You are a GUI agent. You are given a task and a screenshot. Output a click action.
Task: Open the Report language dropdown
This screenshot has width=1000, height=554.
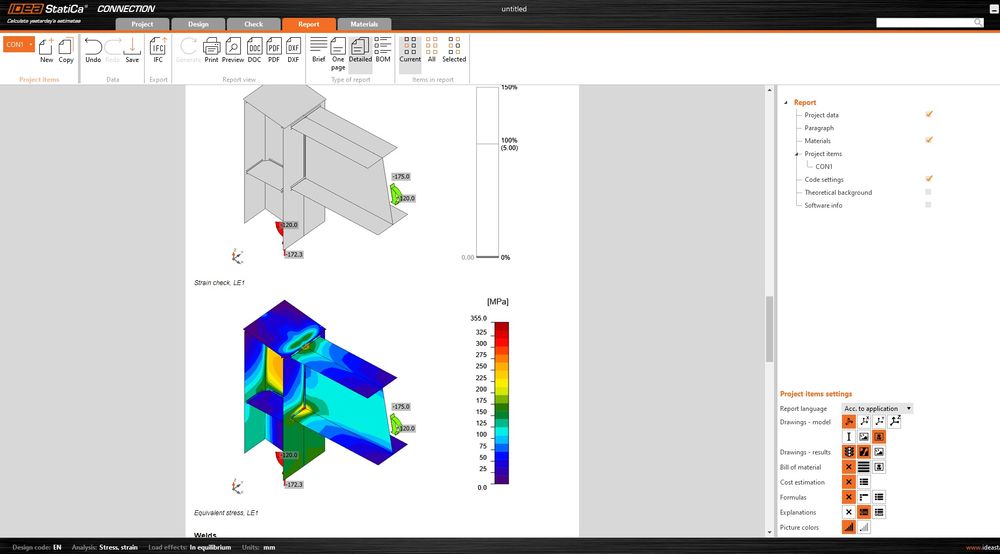point(877,408)
